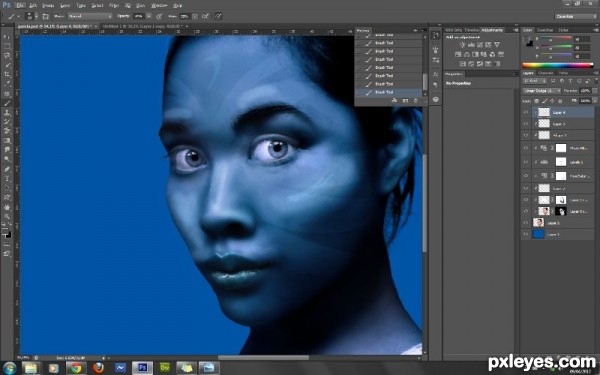Open the Window menu

(159, 5)
